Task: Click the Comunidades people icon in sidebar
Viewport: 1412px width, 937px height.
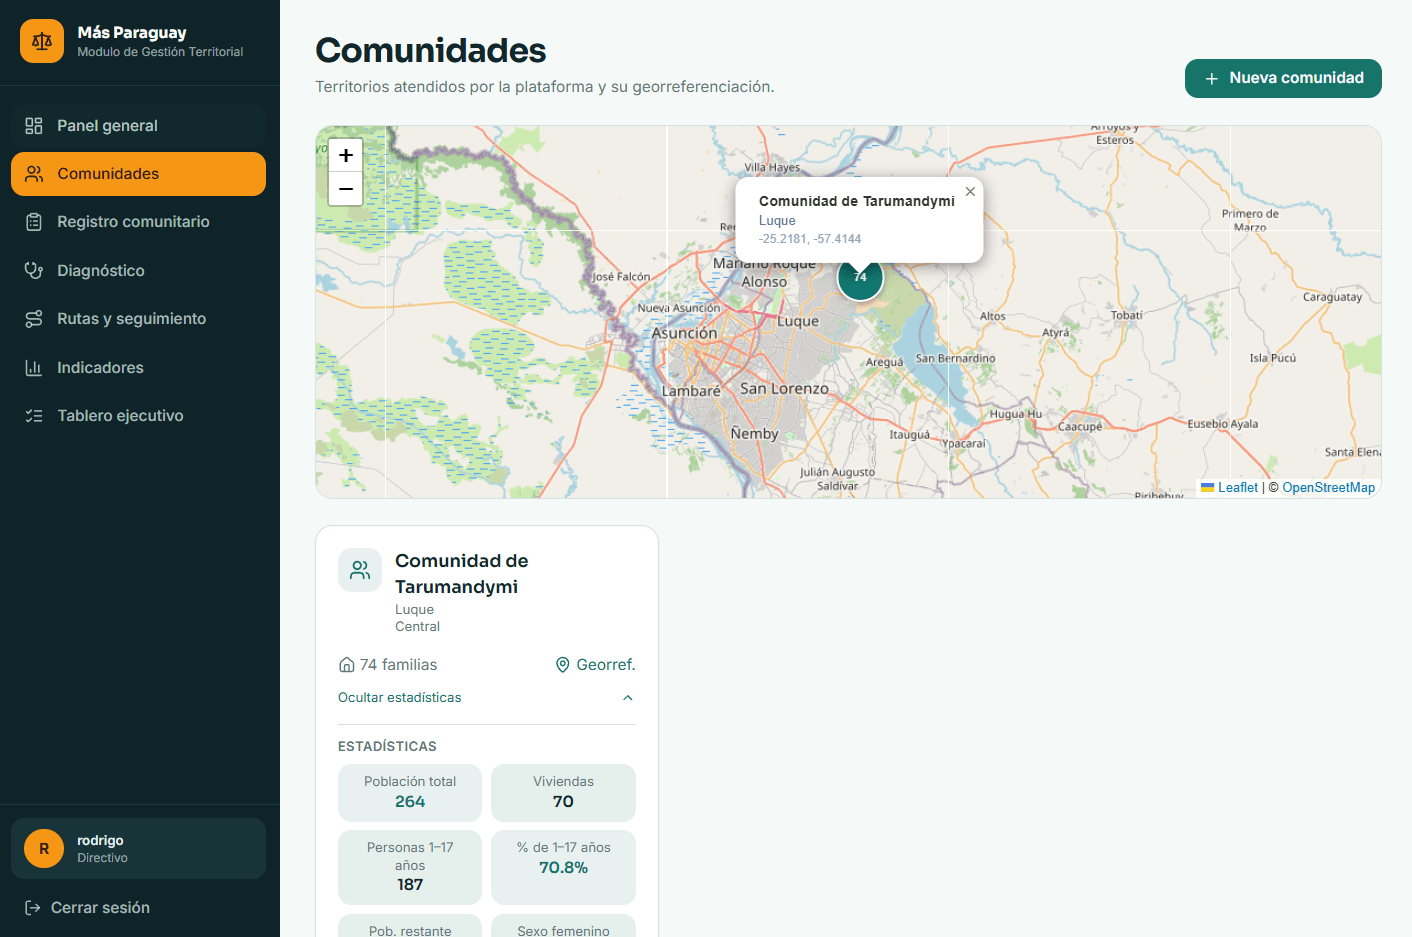Action: 34,174
